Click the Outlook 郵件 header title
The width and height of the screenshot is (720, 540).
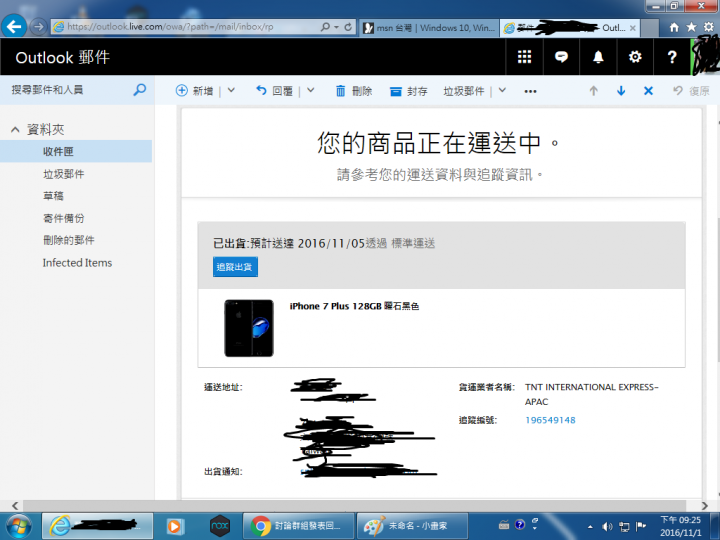(62, 57)
